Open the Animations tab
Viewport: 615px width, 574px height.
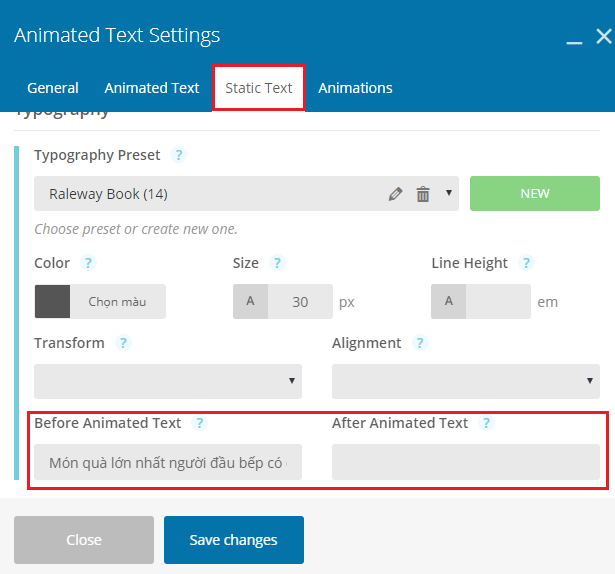pos(355,88)
